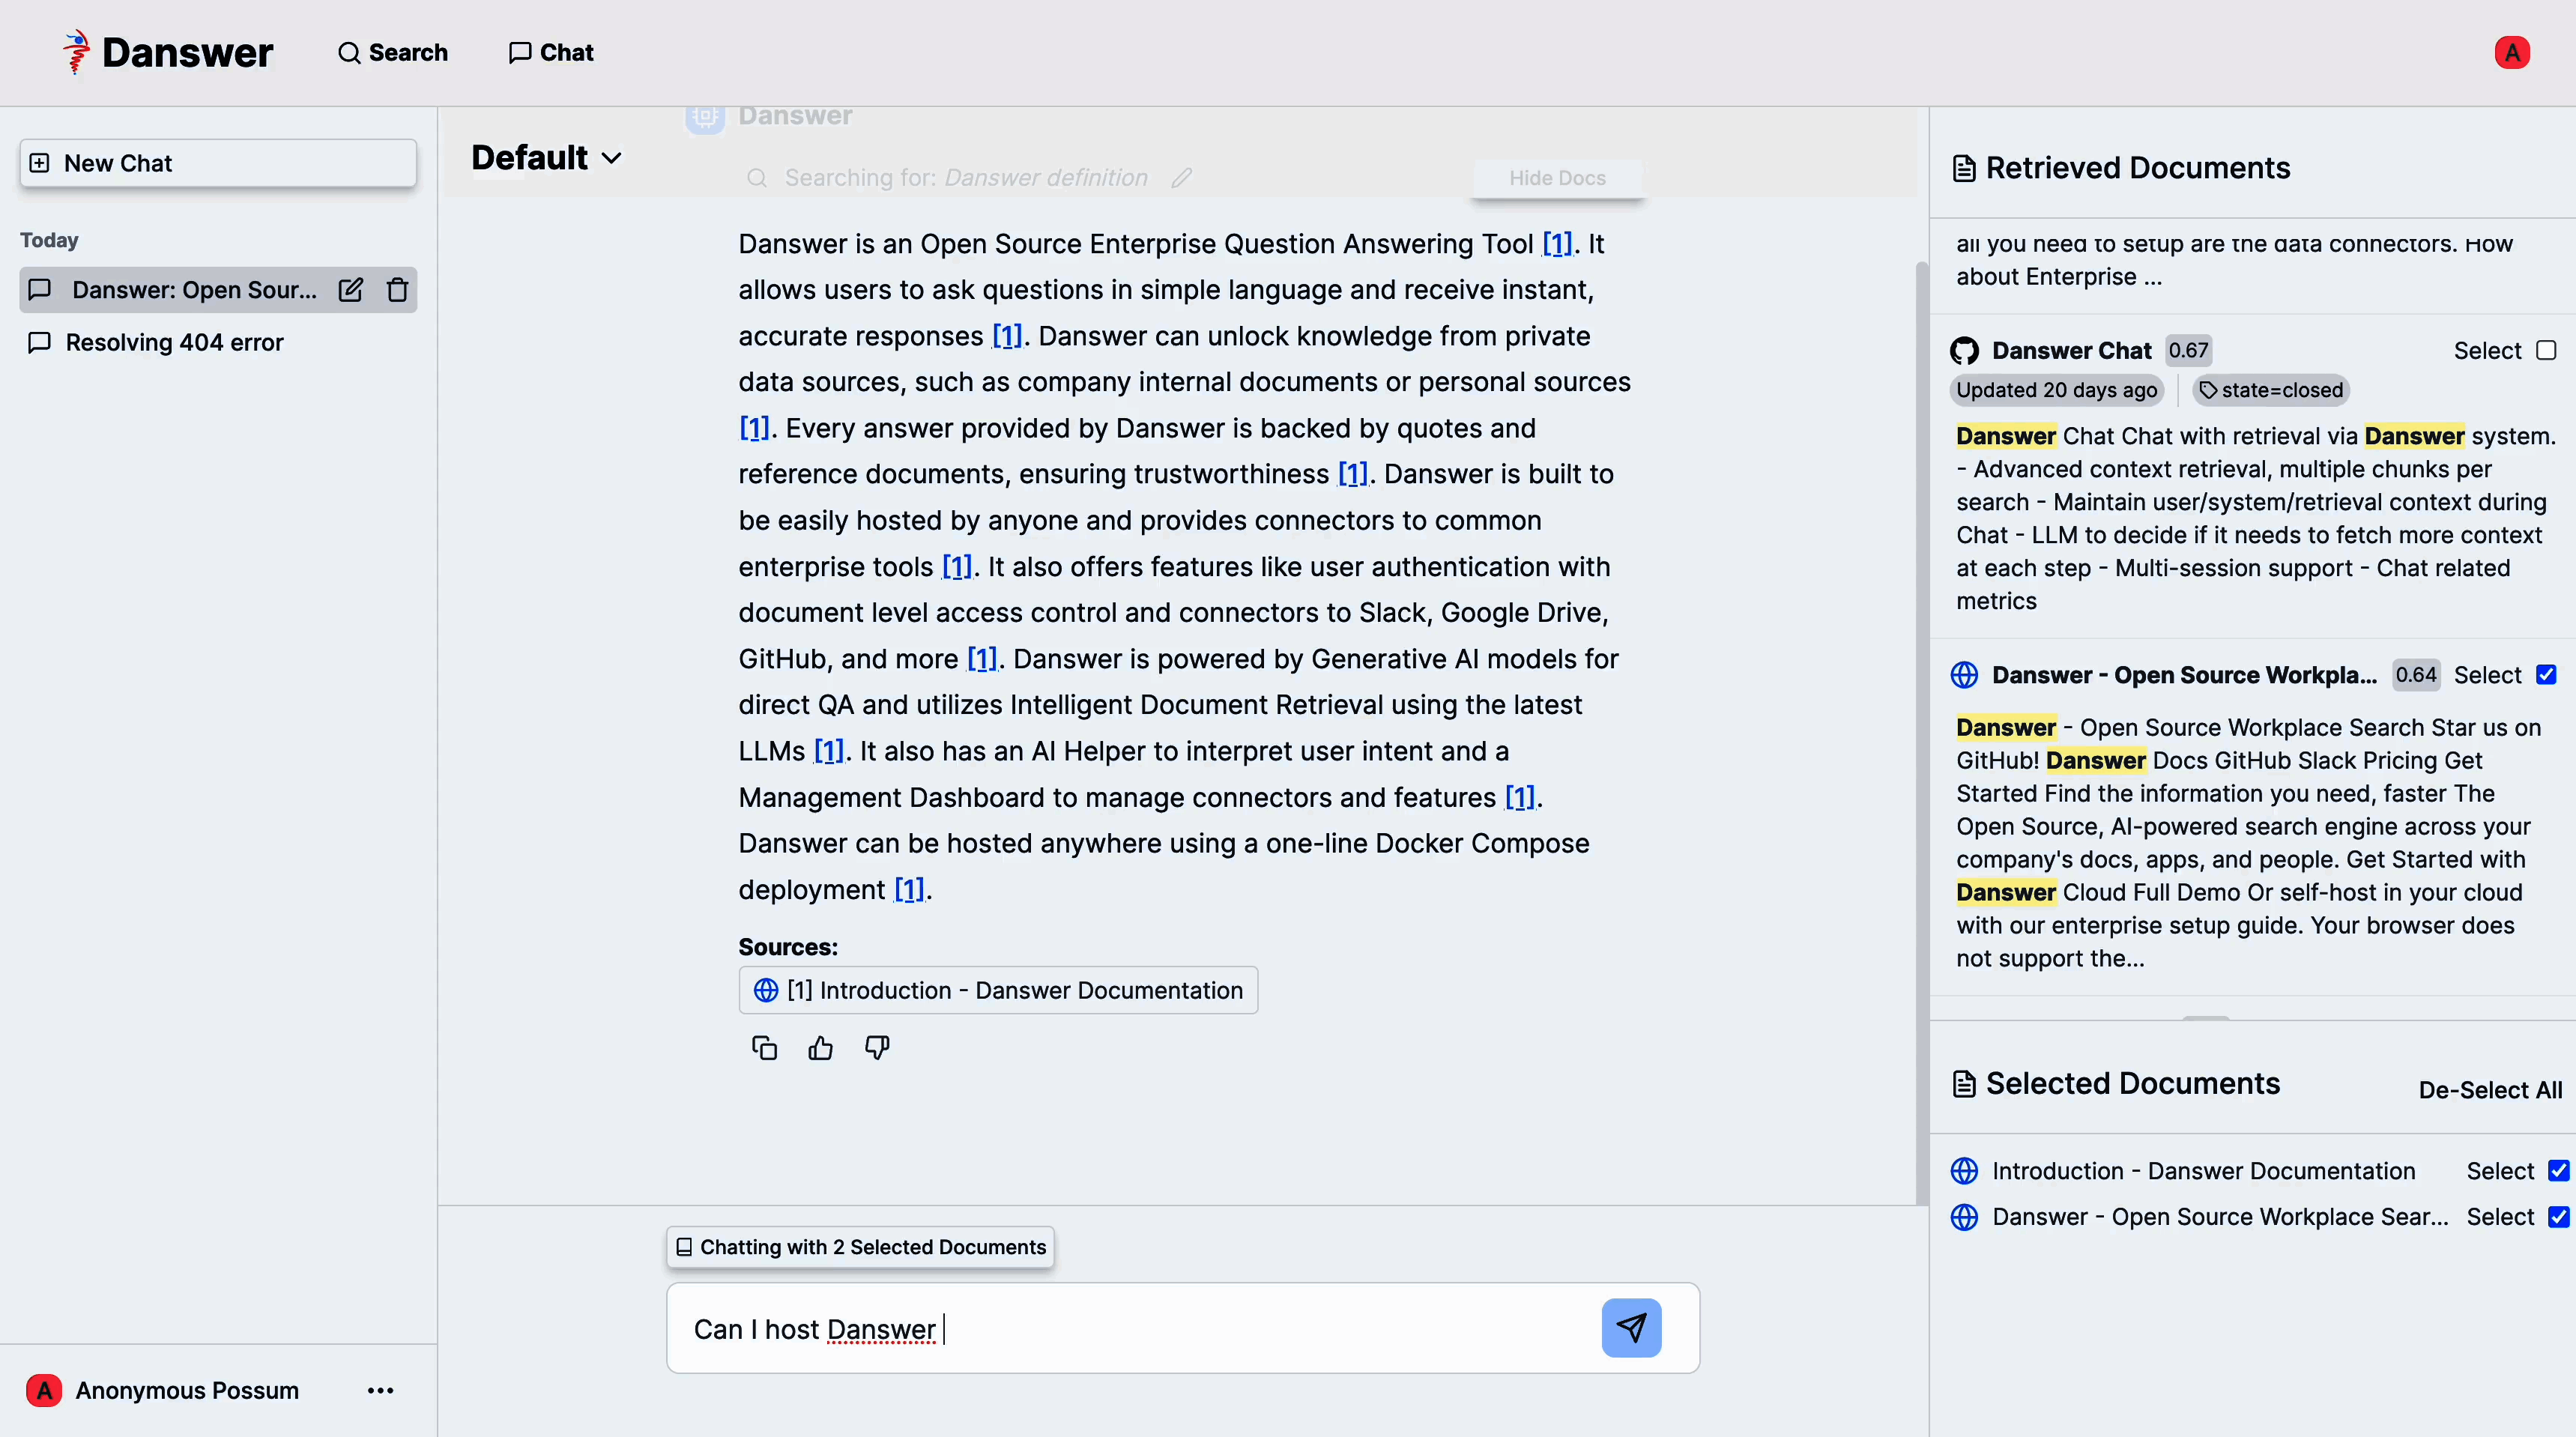The image size is (2576, 1437).
Task: Open the Chatting with 2 Selected Documents popup
Action: tap(860, 1247)
